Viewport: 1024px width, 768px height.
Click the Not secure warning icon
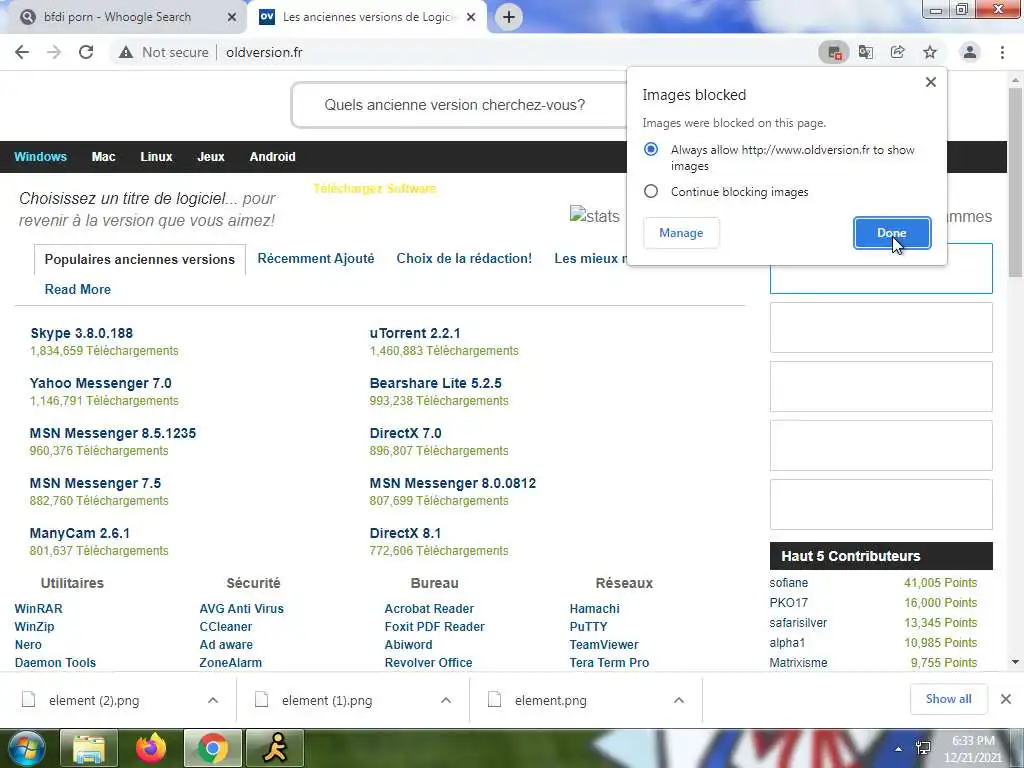pyautogui.click(x=126, y=52)
